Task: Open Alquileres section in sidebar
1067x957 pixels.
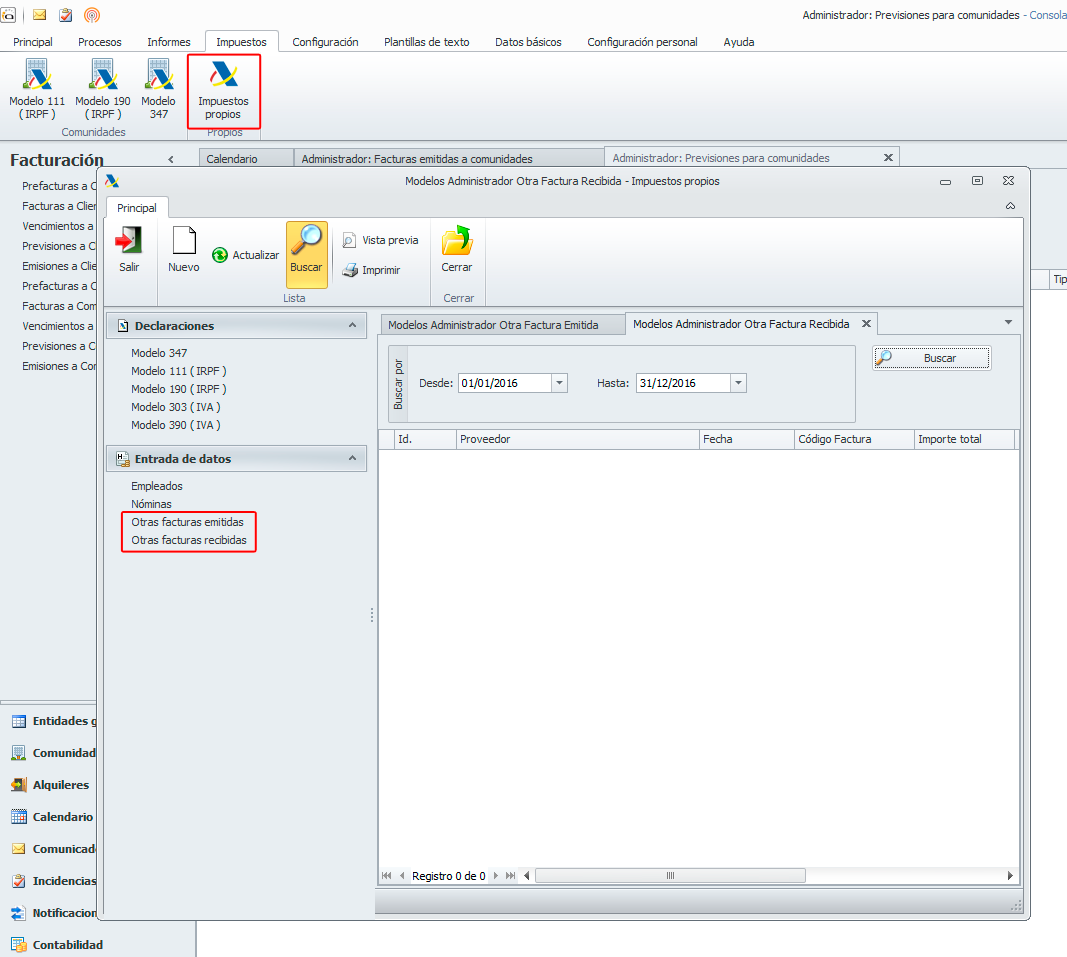Action: click(x=51, y=785)
